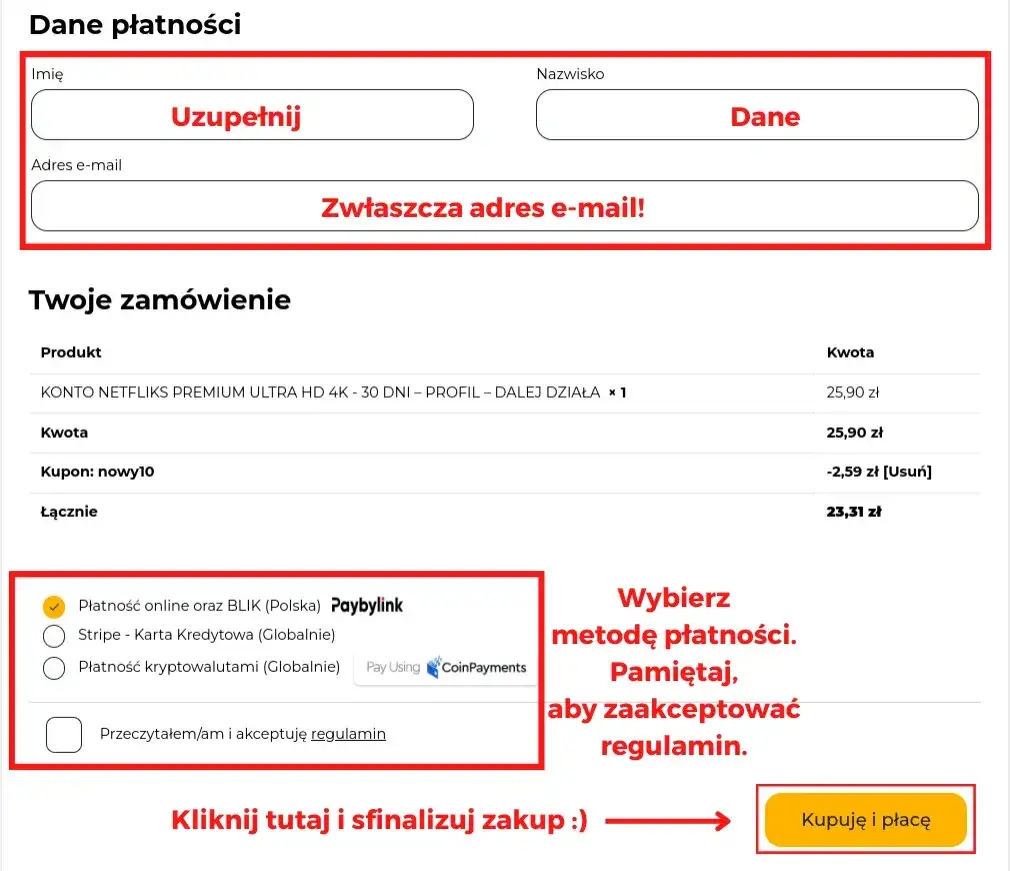Click inside the 'Imię' input field
The width and height of the screenshot is (1010, 871).
[x=252, y=114]
